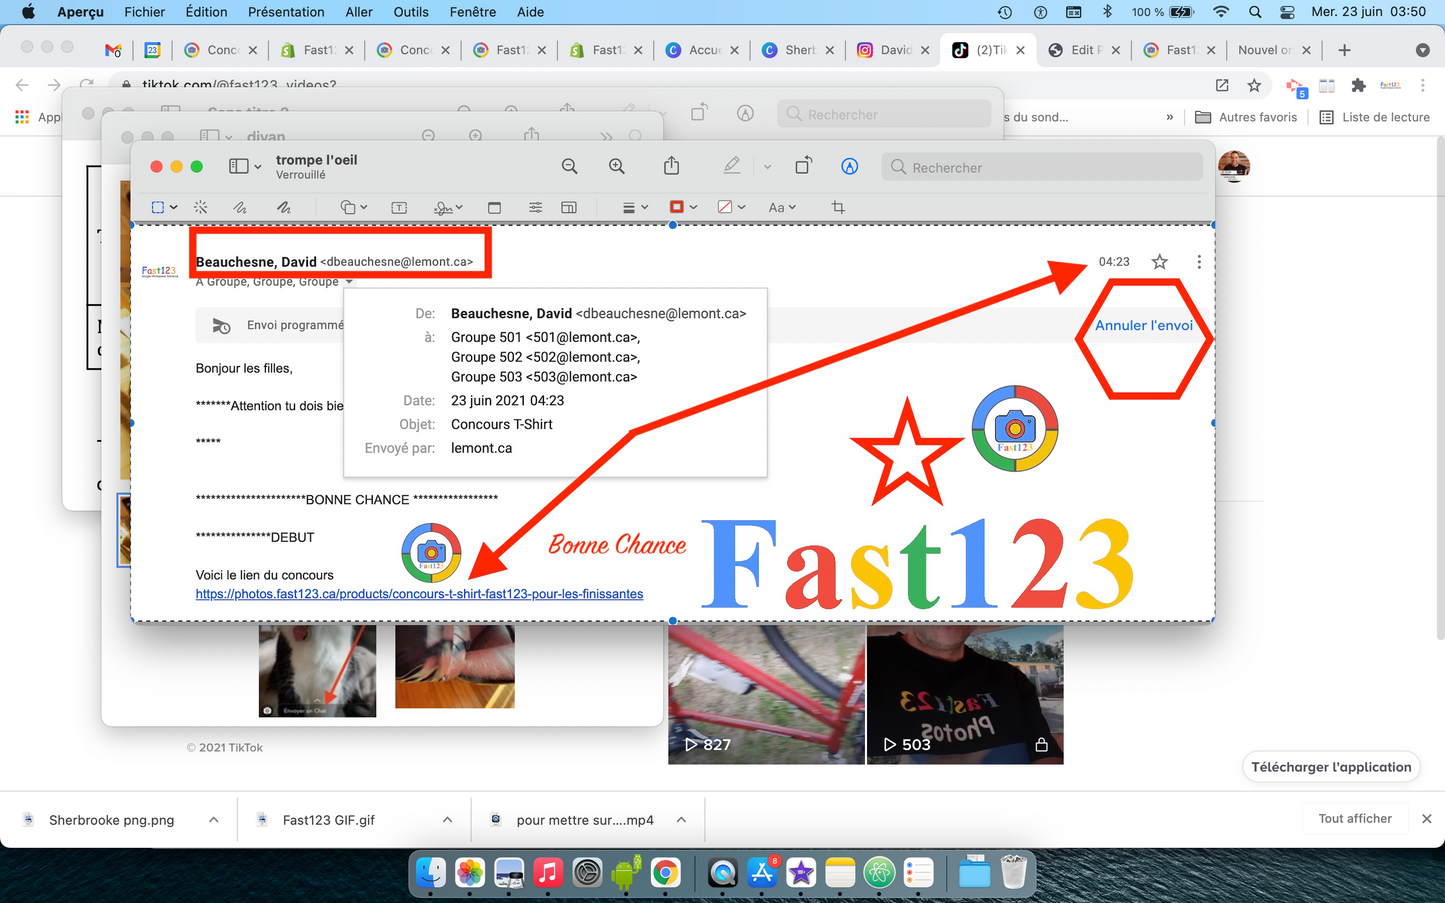Expand the text style Aa dropdown
The width and height of the screenshot is (1445, 903).
tap(782, 207)
